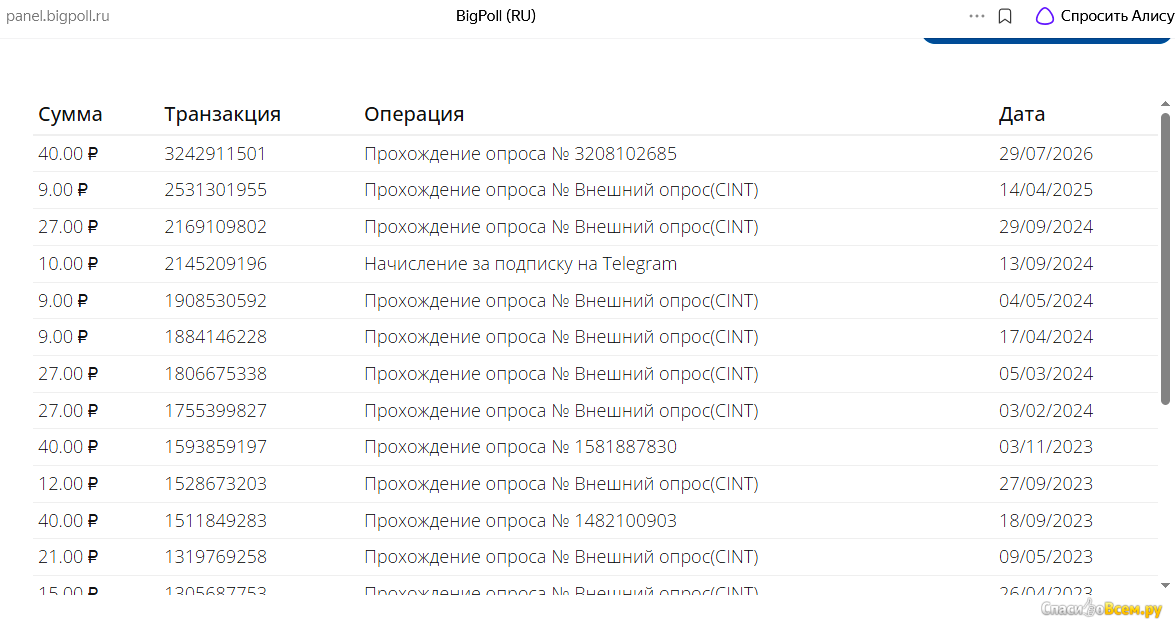
Task: Bookmark this page with the bookmark icon
Action: (1005, 16)
